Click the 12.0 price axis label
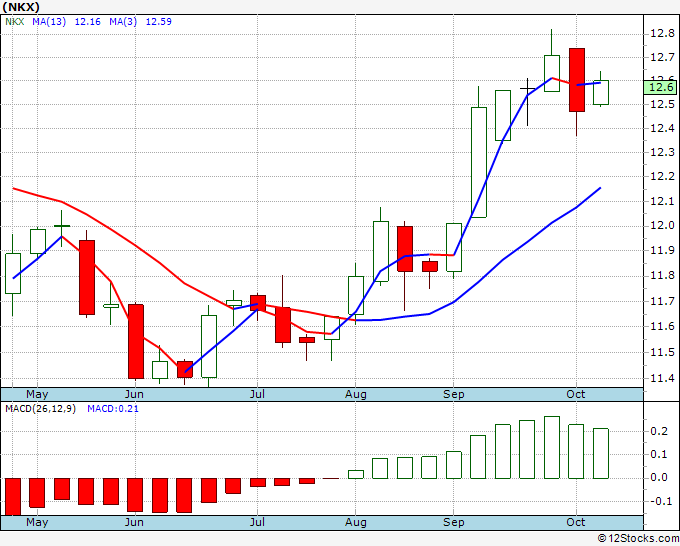This screenshot has height=546, width=680. point(662,226)
